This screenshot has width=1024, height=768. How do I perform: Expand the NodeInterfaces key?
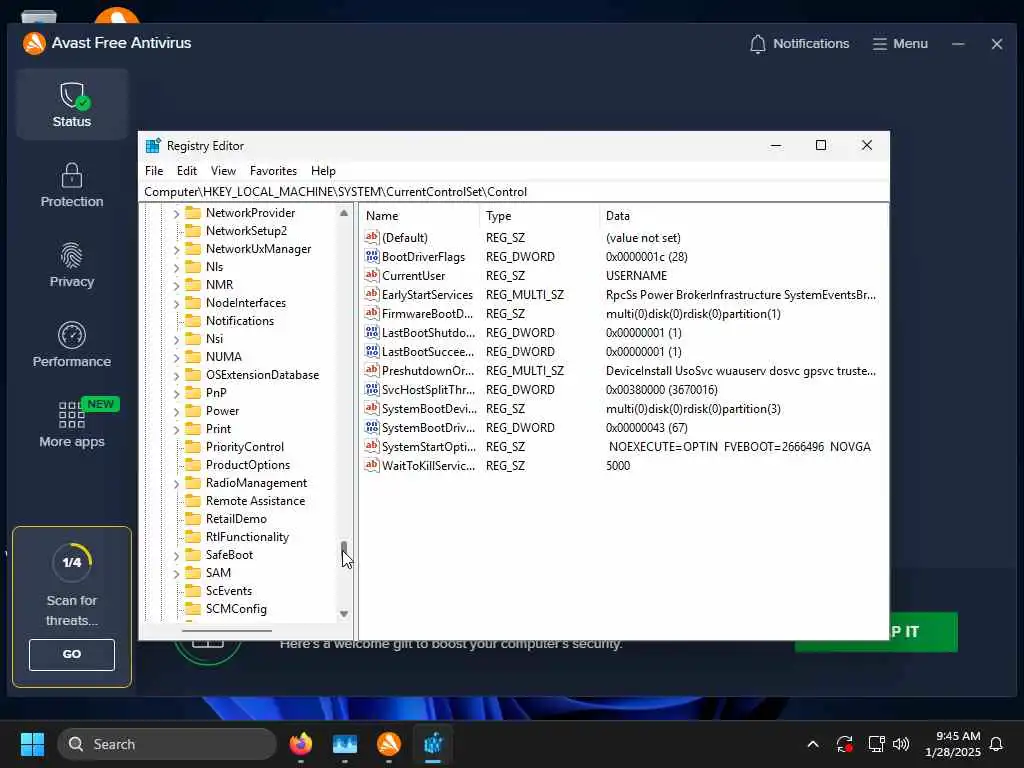(176, 304)
